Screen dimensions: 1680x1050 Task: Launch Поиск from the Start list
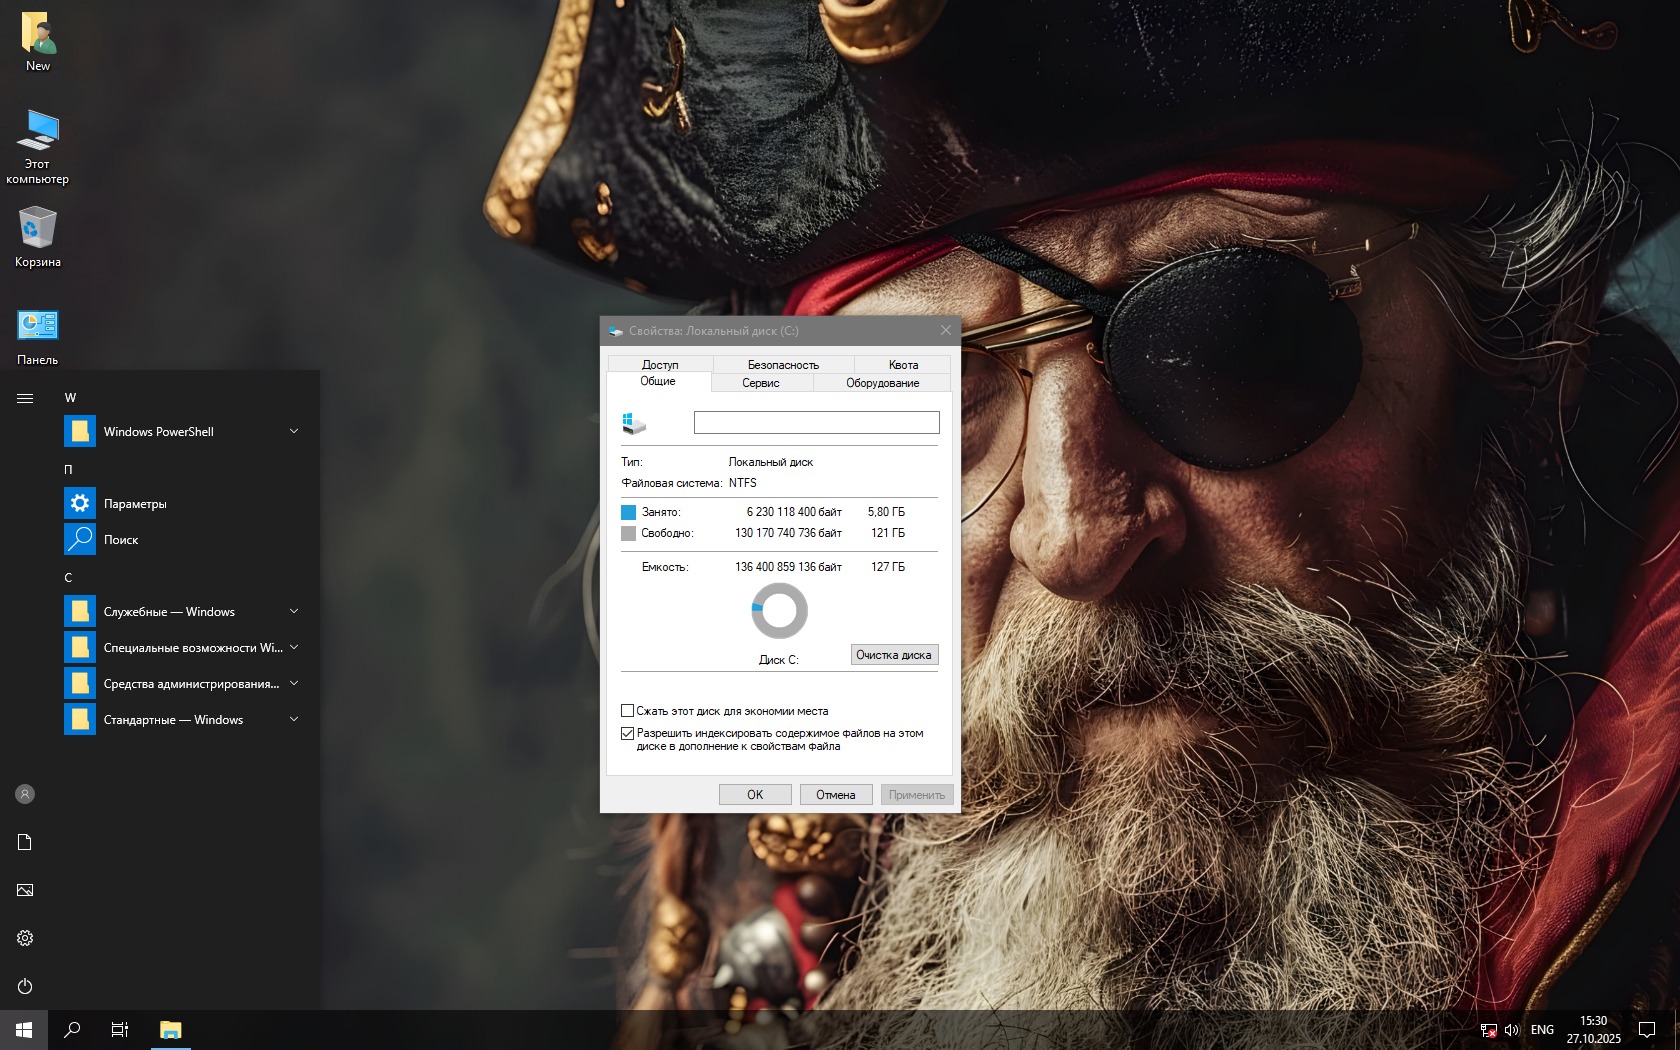pos(120,540)
